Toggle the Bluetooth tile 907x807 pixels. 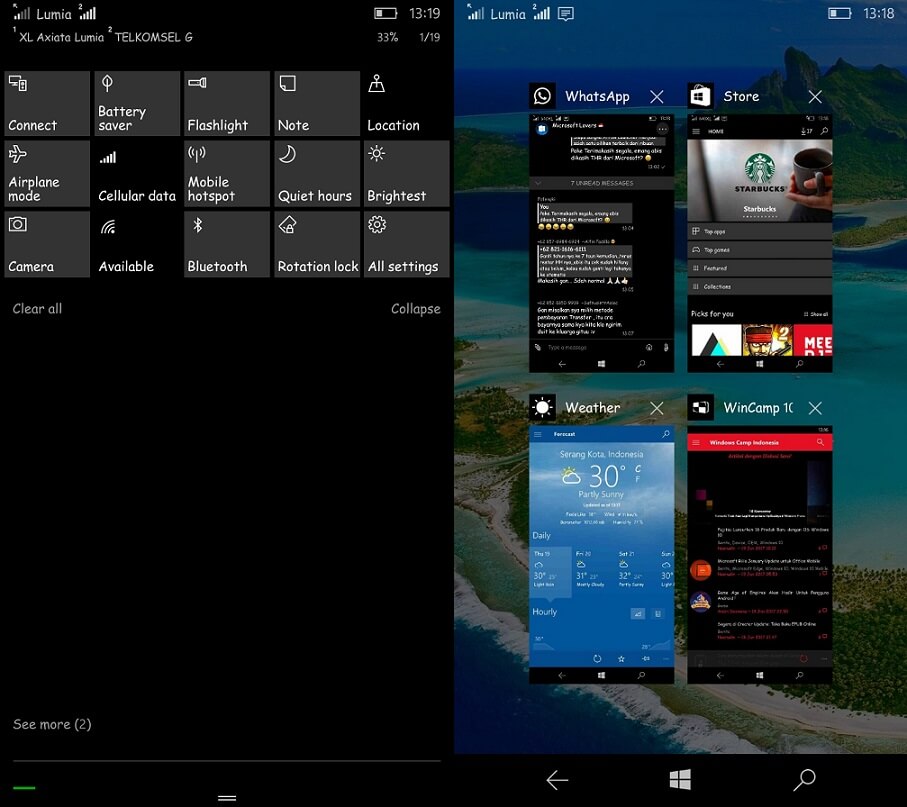(x=227, y=245)
